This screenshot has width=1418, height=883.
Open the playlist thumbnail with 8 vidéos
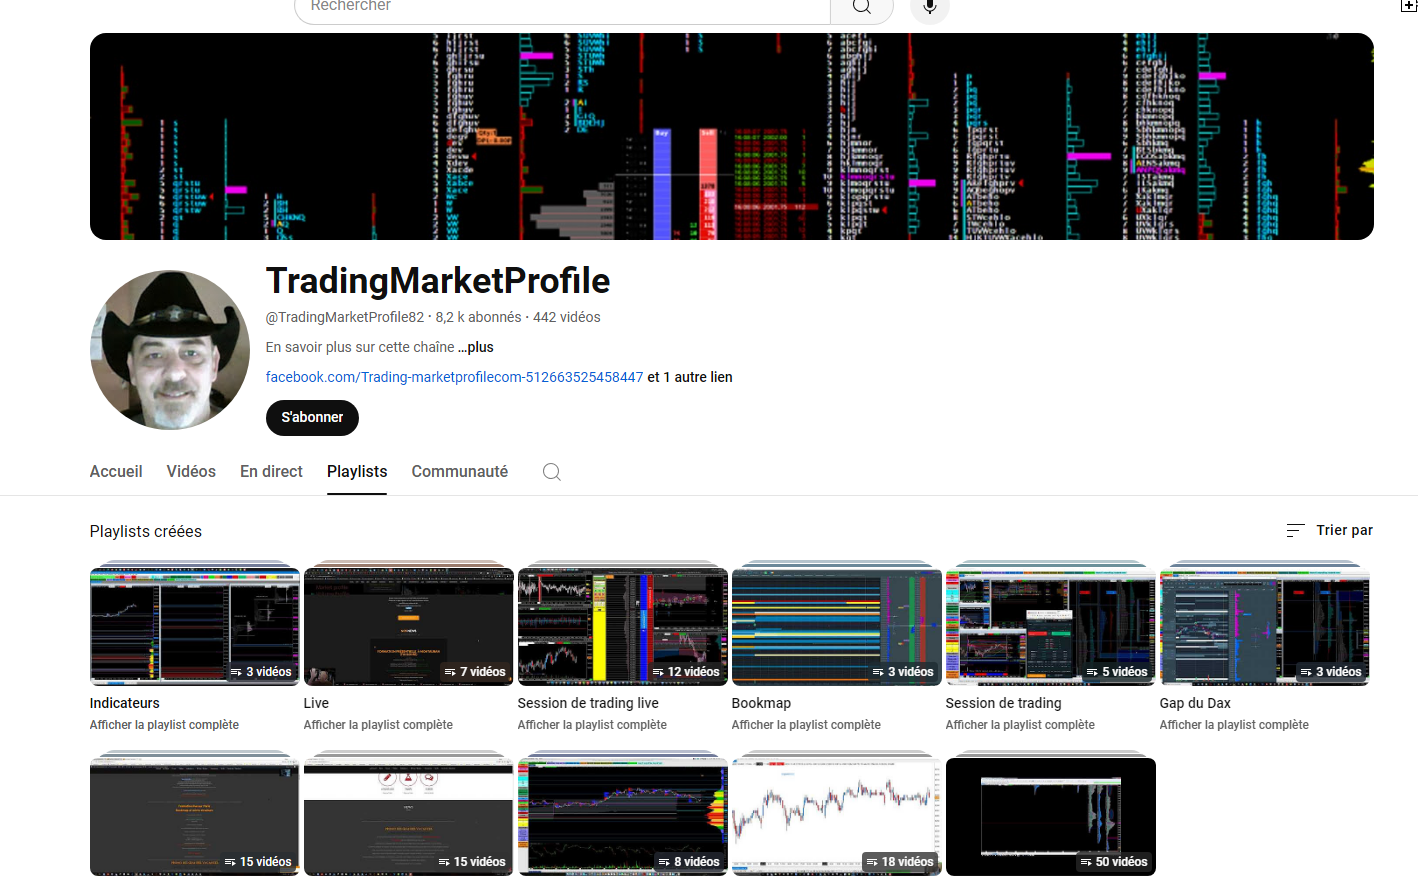point(623,816)
